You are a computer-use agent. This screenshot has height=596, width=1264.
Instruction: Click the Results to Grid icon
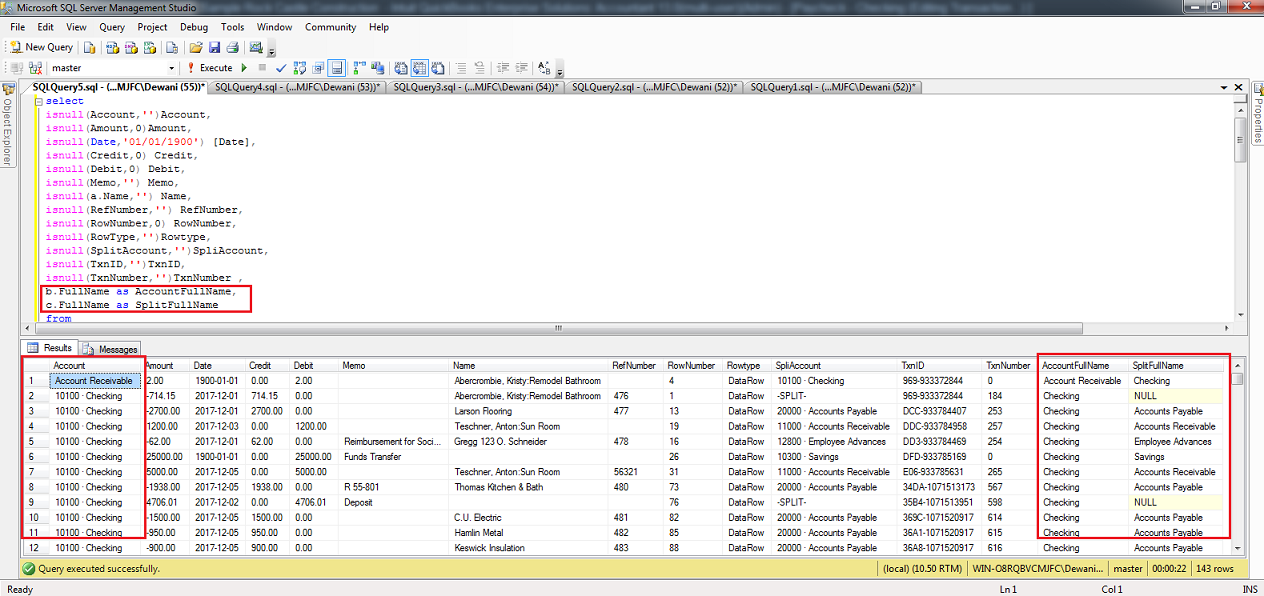point(418,68)
